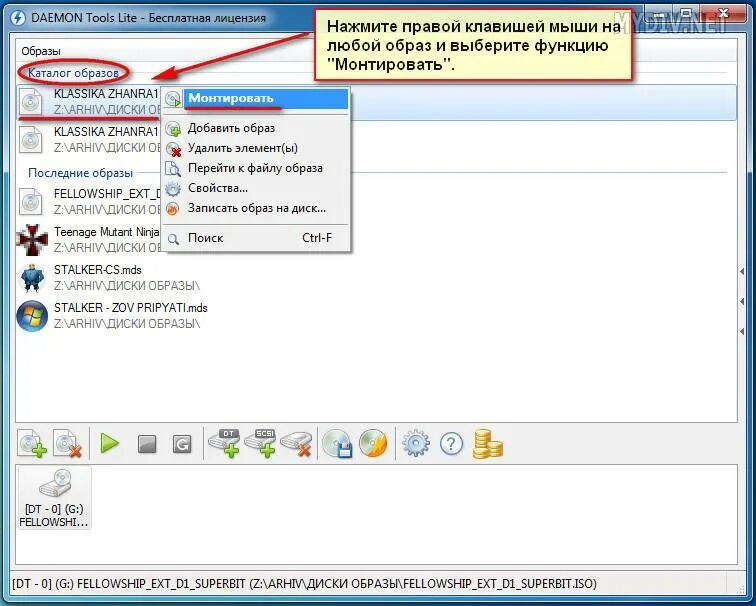
Task: Click the Remount all images icon
Action: (182, 444)
